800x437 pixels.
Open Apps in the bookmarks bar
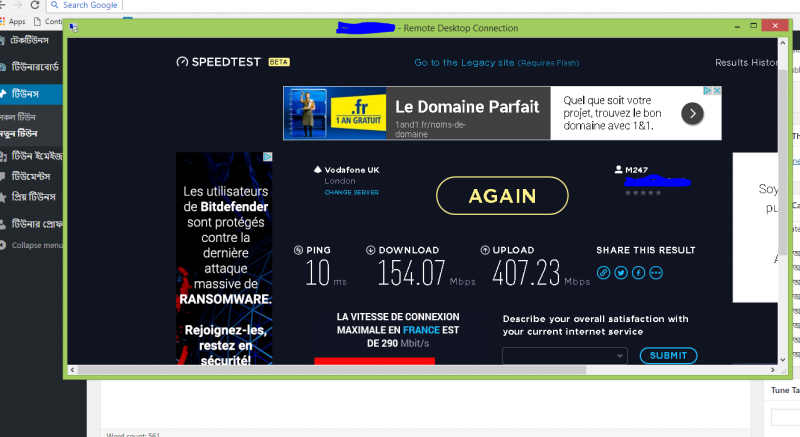13,21
